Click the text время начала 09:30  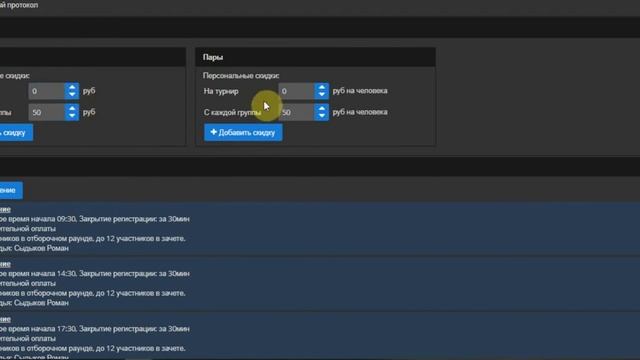(42, 219)
